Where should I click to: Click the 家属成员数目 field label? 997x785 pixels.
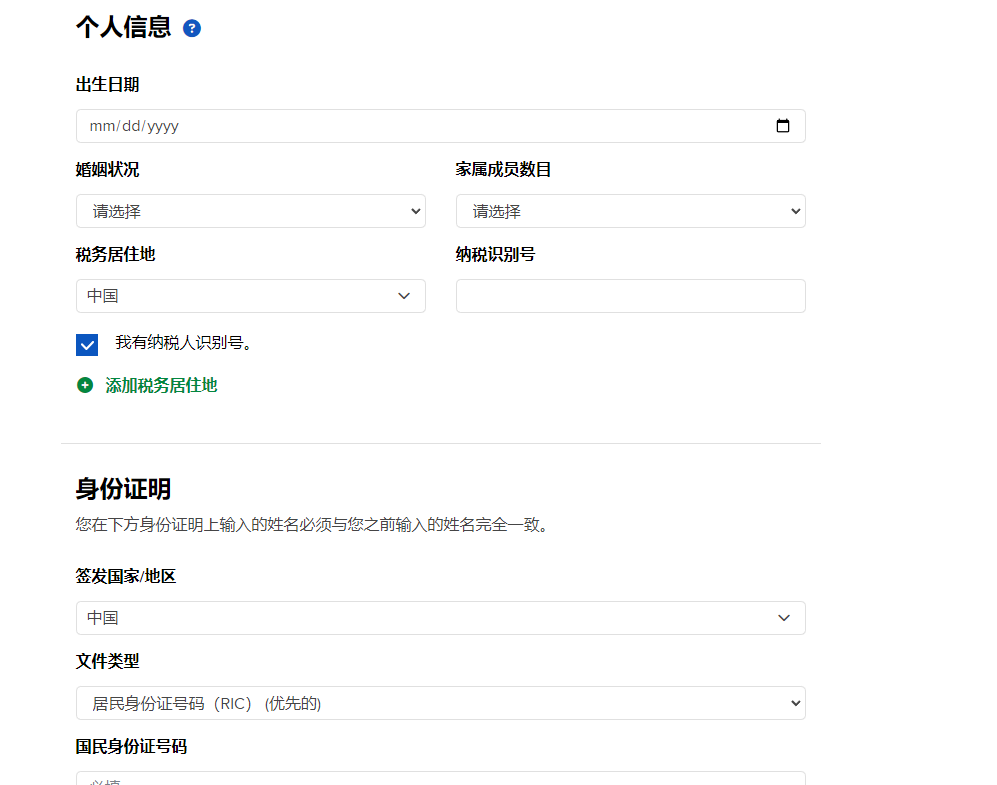[x=503, y=170]
